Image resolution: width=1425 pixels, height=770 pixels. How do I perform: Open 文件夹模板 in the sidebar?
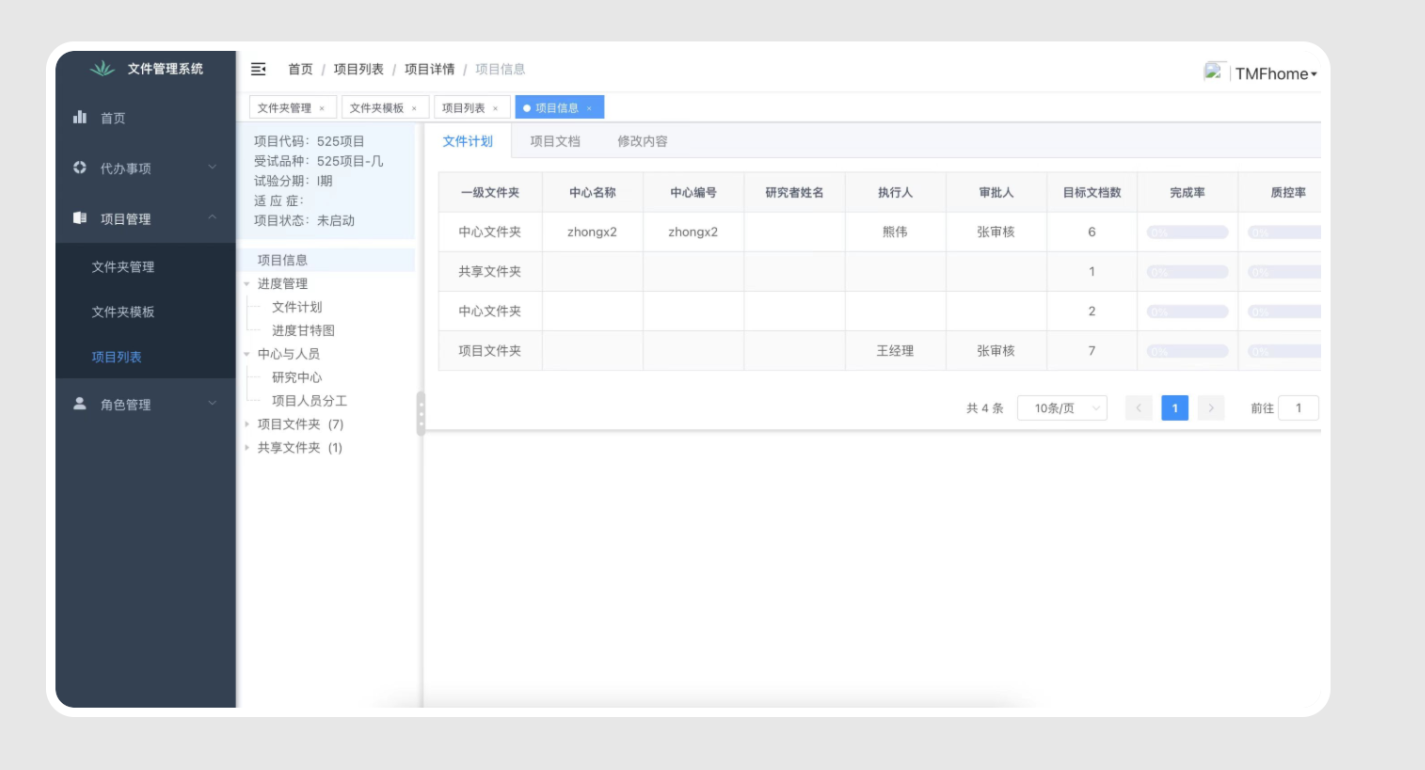(x=123, y=312)
